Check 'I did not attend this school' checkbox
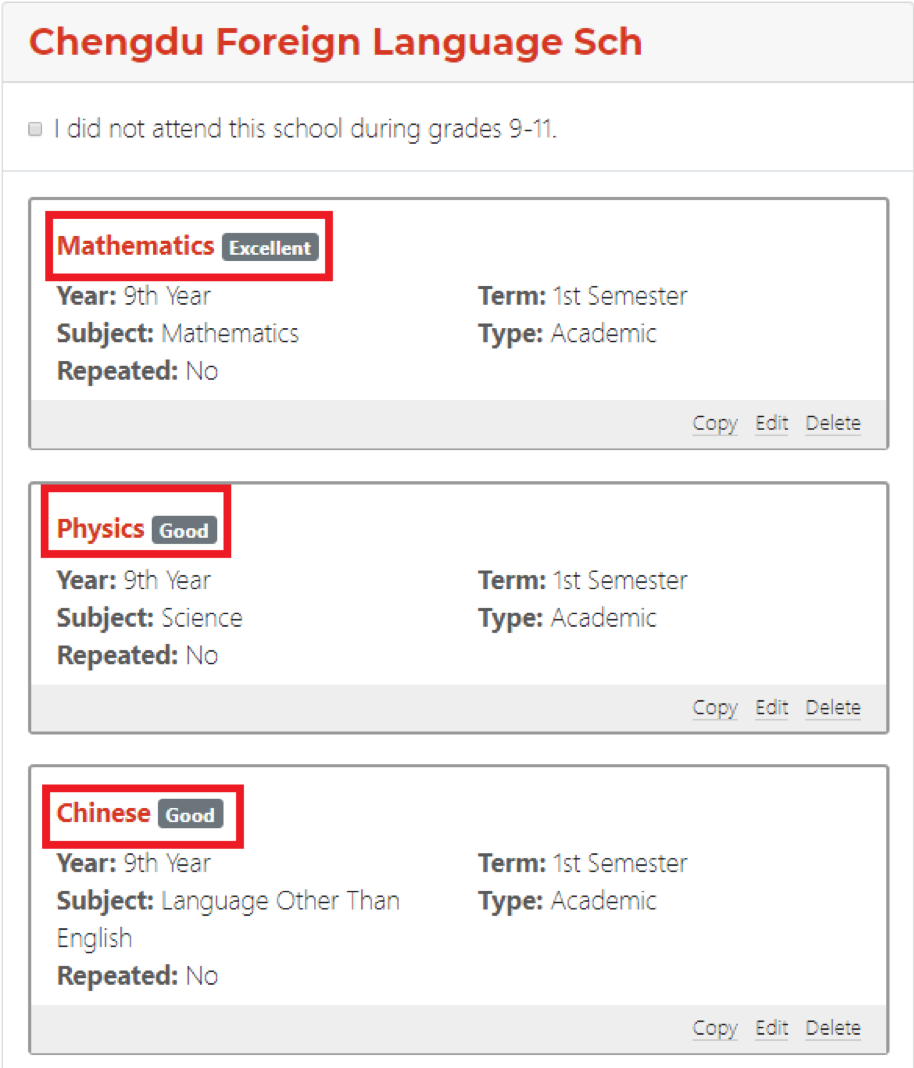The width and height of the screenshot is (914, 1068). 35,129
